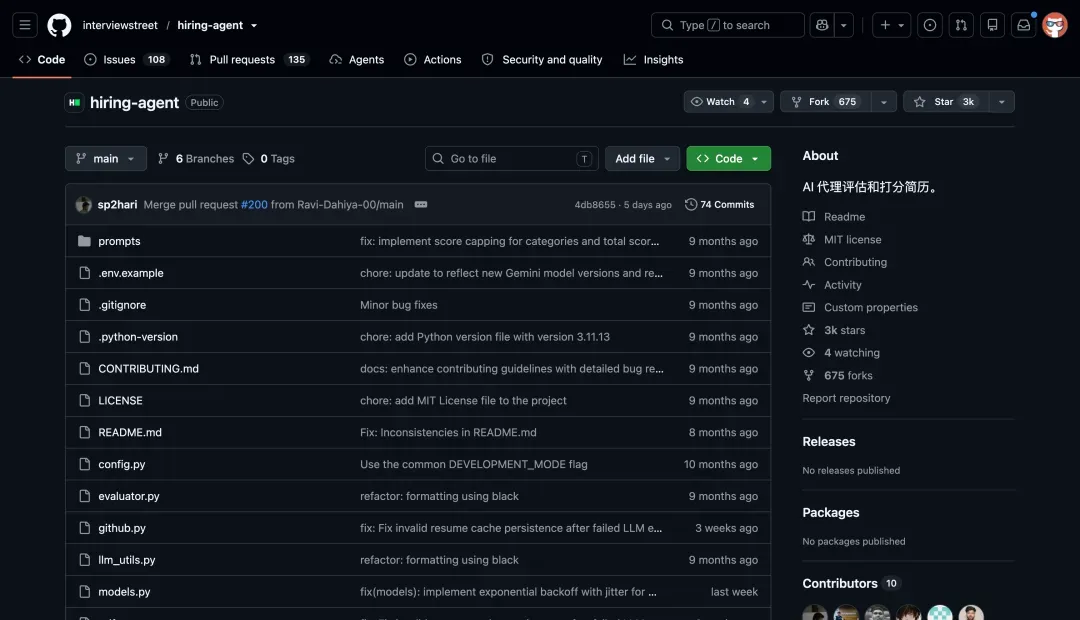Open config.py file

coord(121,464)
